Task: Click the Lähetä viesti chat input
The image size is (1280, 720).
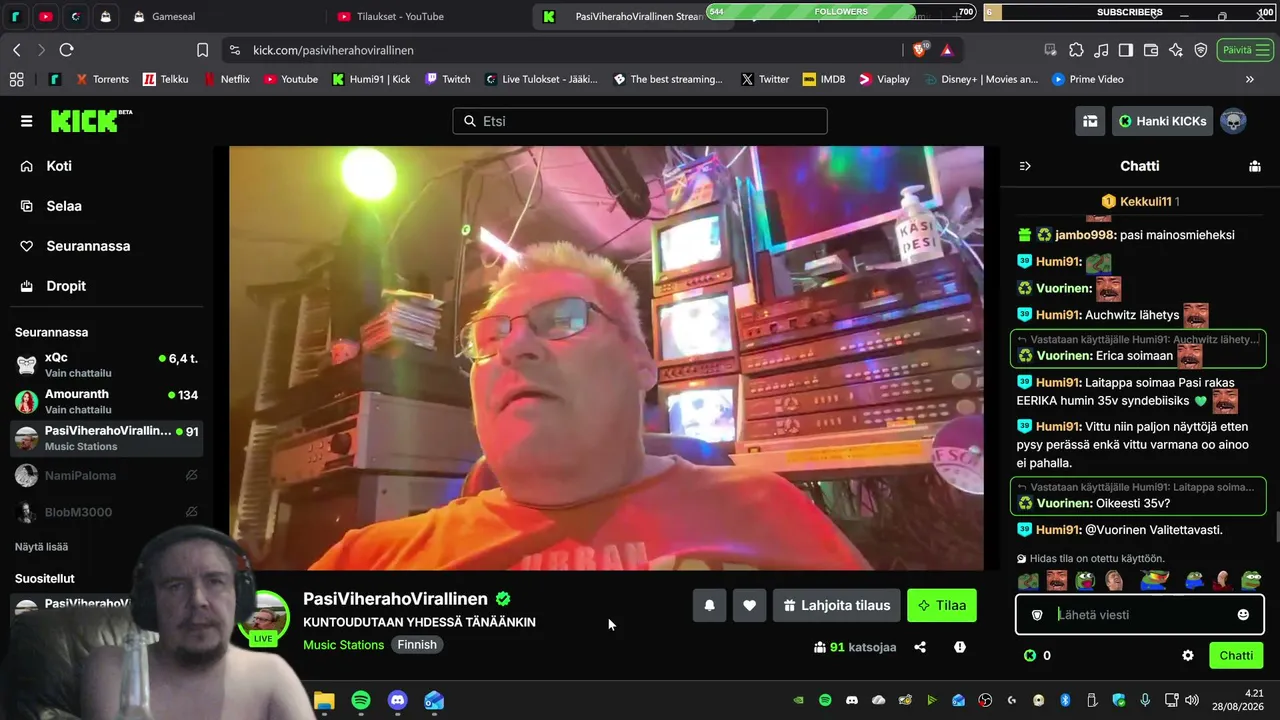Action: 1140,614
